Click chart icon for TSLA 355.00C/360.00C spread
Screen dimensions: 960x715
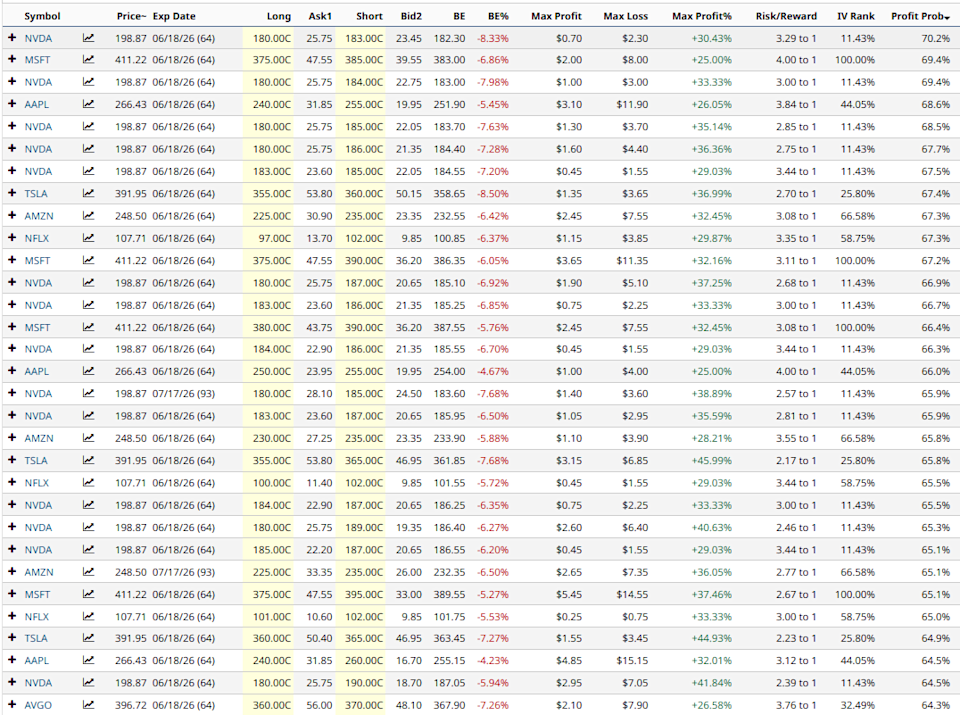point(89,194)
